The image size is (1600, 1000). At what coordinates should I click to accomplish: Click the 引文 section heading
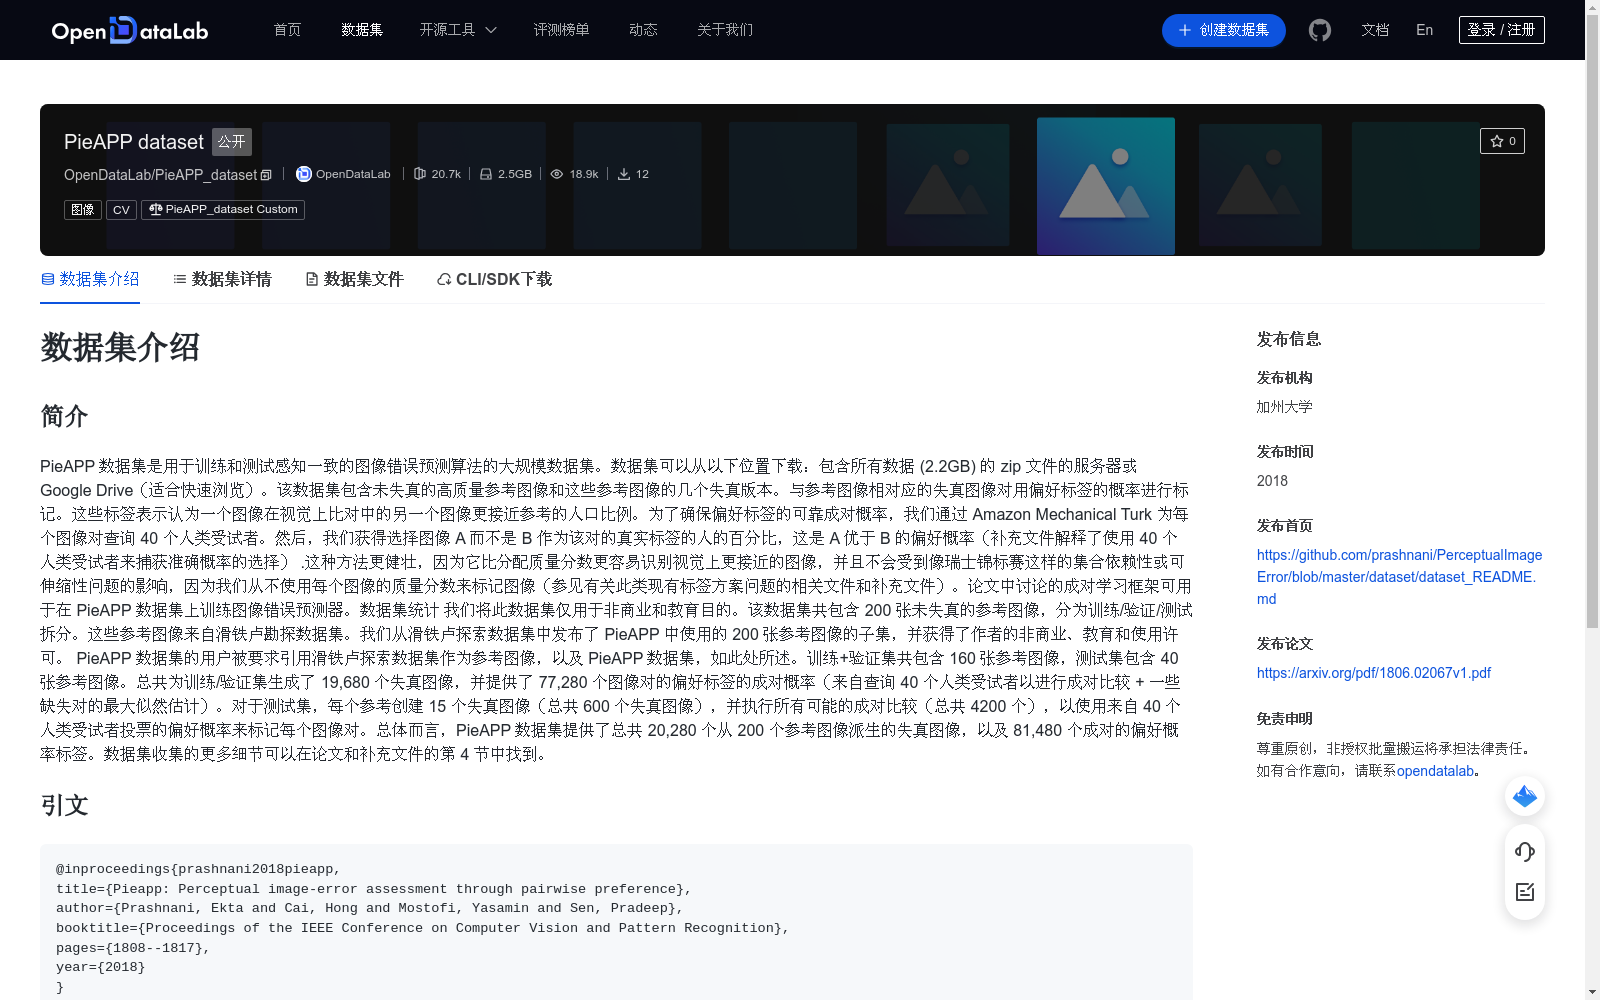point(64,806)
